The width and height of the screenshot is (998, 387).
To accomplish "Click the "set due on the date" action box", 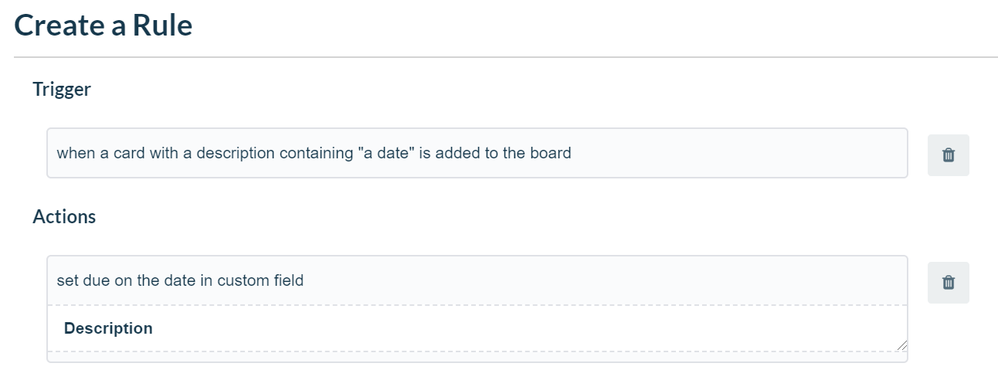I will (x=477, y=280).
